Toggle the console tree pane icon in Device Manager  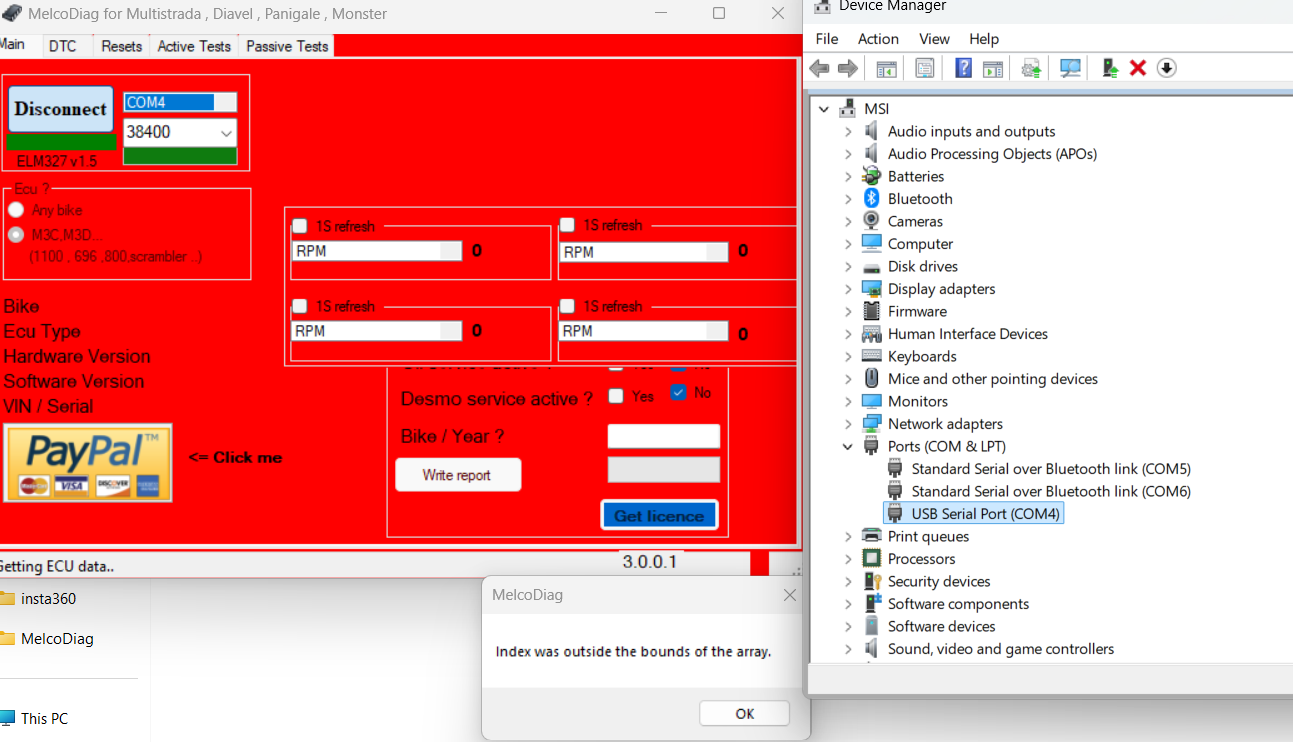pos(886,68)
